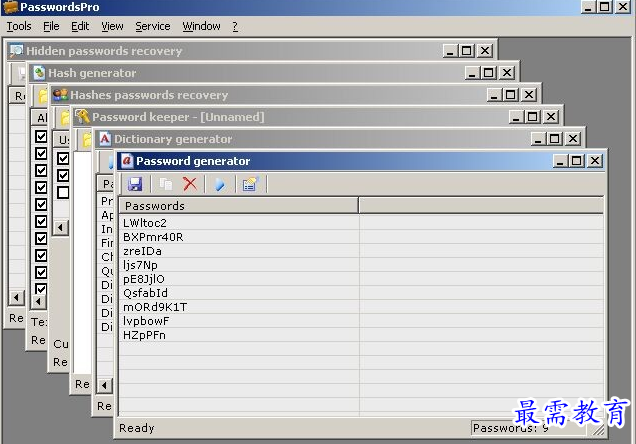Toggle the topmost checkbox in Hash generator list
Image resolution: width=636 pixels, height=444 pixels.
41,136
